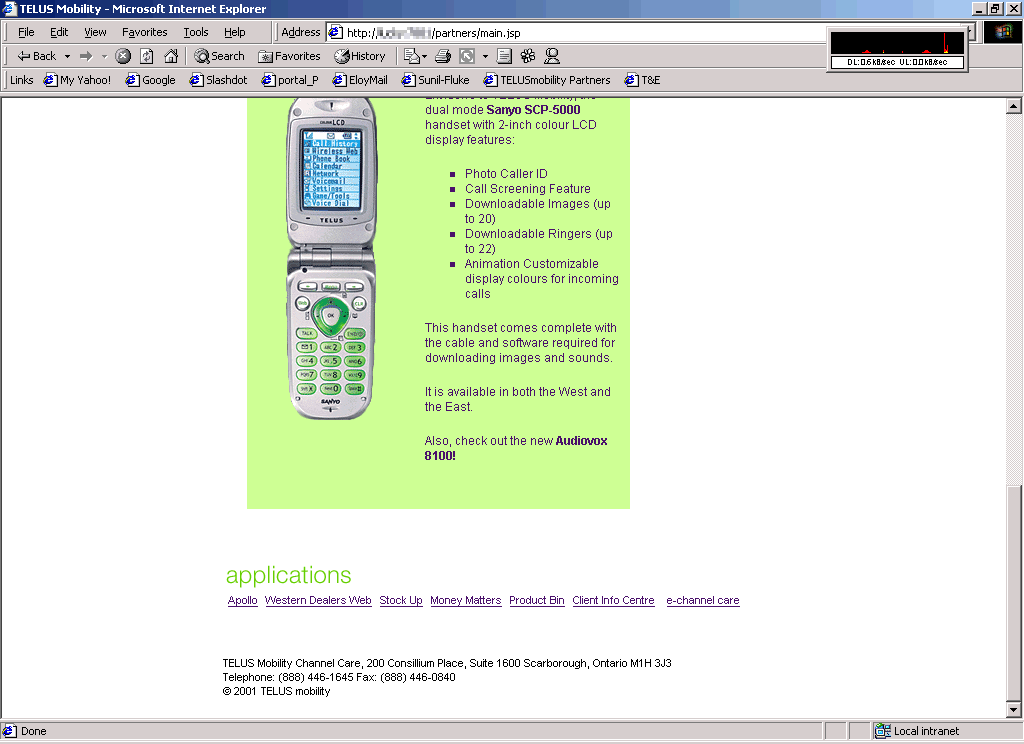This screenshot has height=744, width=1024.
Task: Refresh the page using the toolbar icon
Action: point(147,56)
